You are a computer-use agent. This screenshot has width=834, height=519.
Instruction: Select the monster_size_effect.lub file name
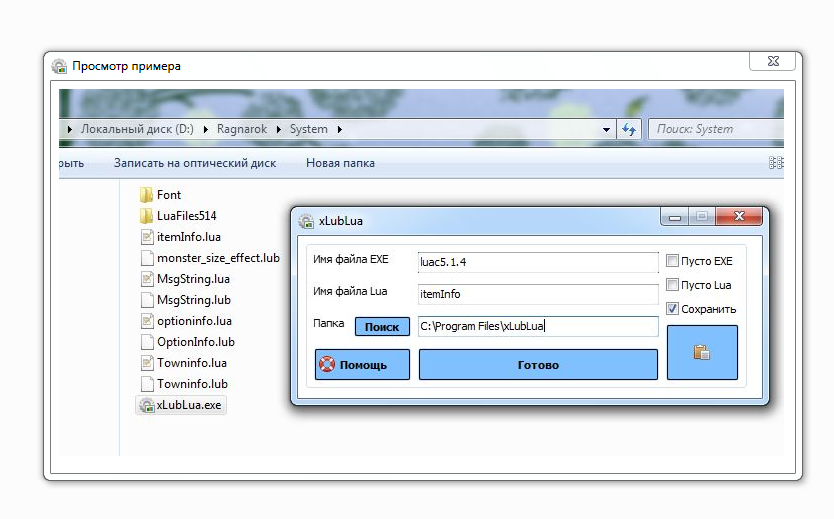pyautogui.click(x=218, y=258)
